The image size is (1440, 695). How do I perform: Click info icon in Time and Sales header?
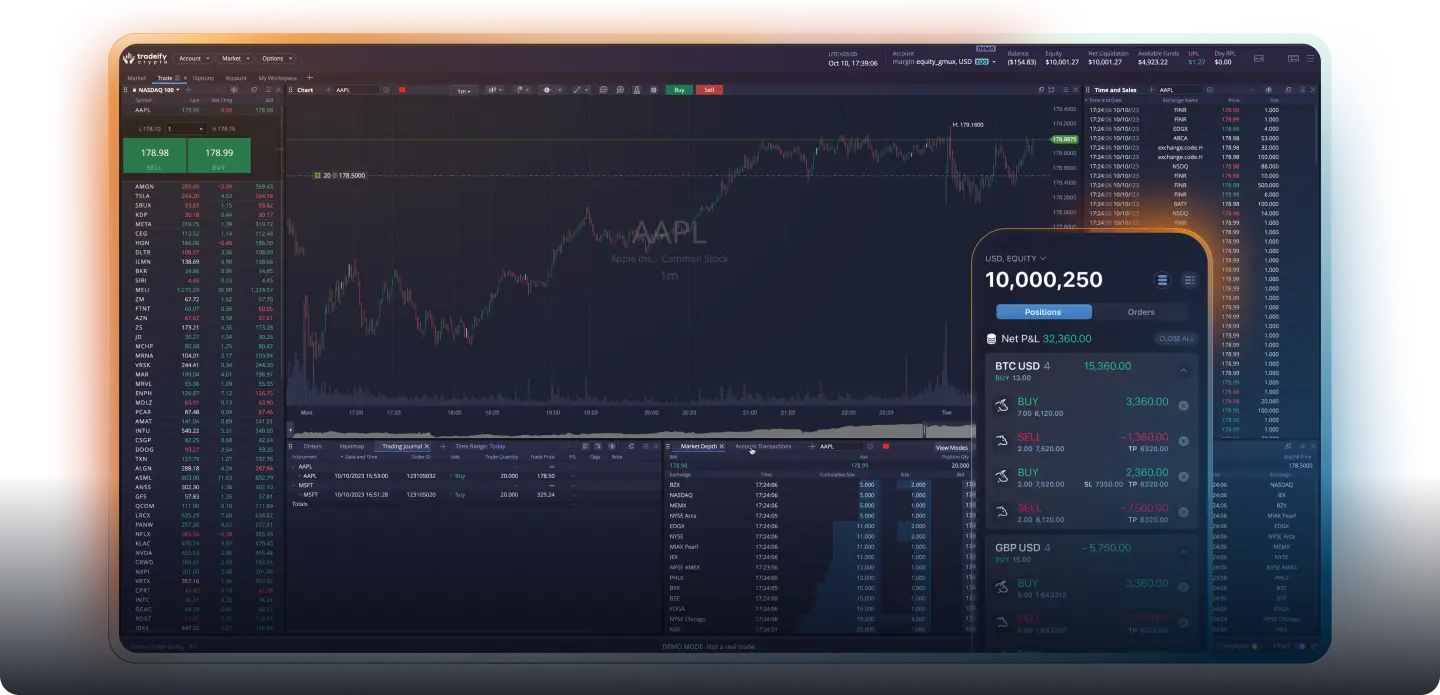(x=1210, y=90)
